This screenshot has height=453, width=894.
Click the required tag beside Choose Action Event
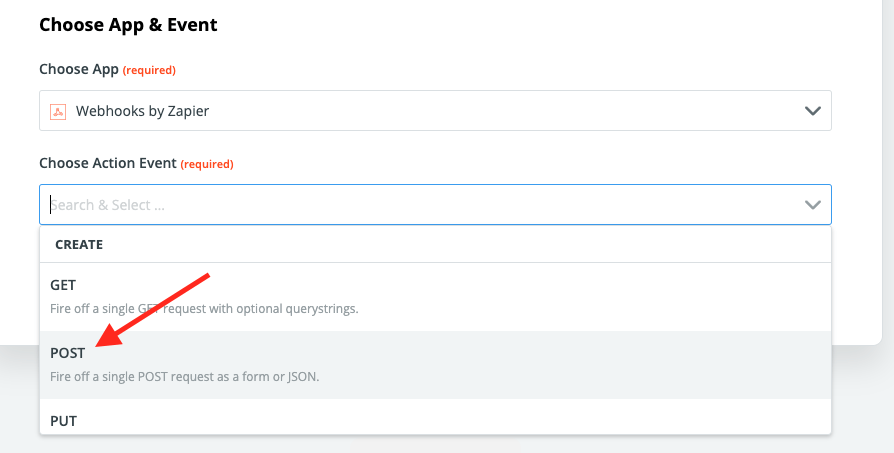[x=207, y=164]
